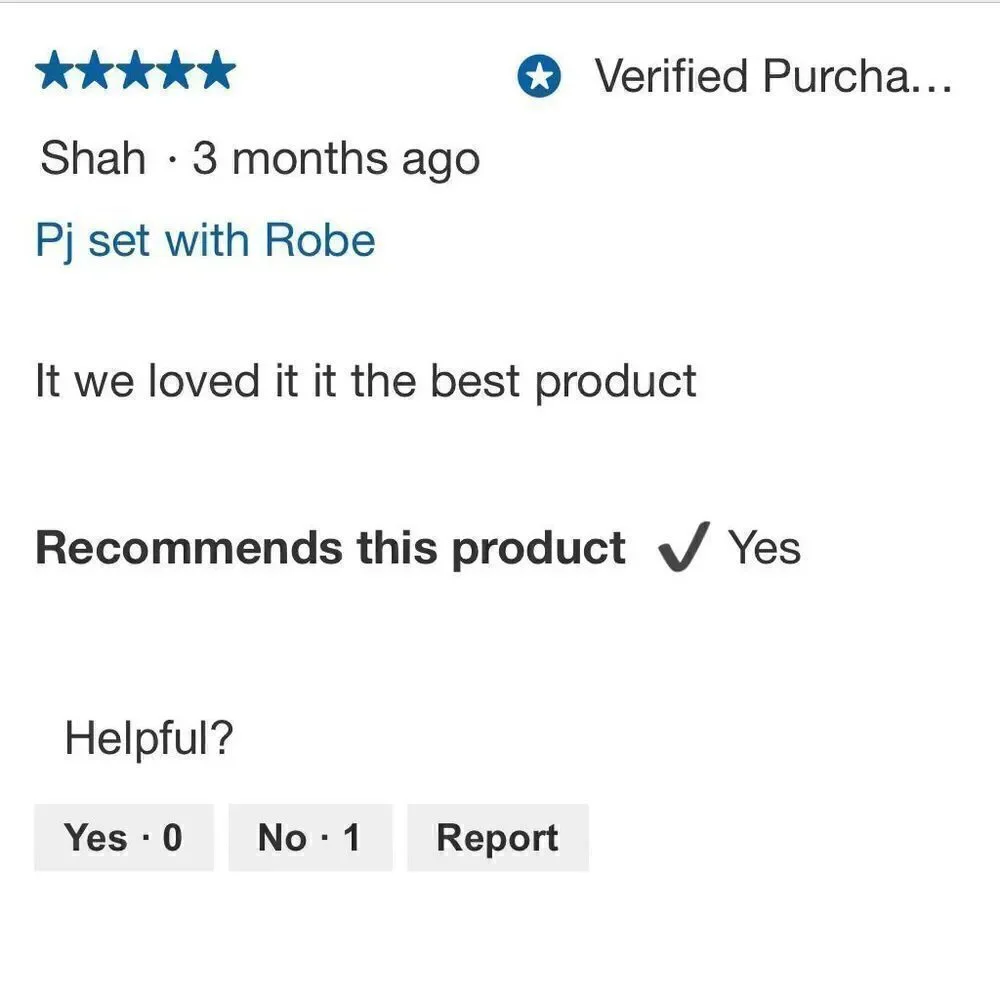The width and height of the screenshot is (1000, 1000).
Task: Open the 'Pj set with Robe' link
Action: [x=205, y=241]
